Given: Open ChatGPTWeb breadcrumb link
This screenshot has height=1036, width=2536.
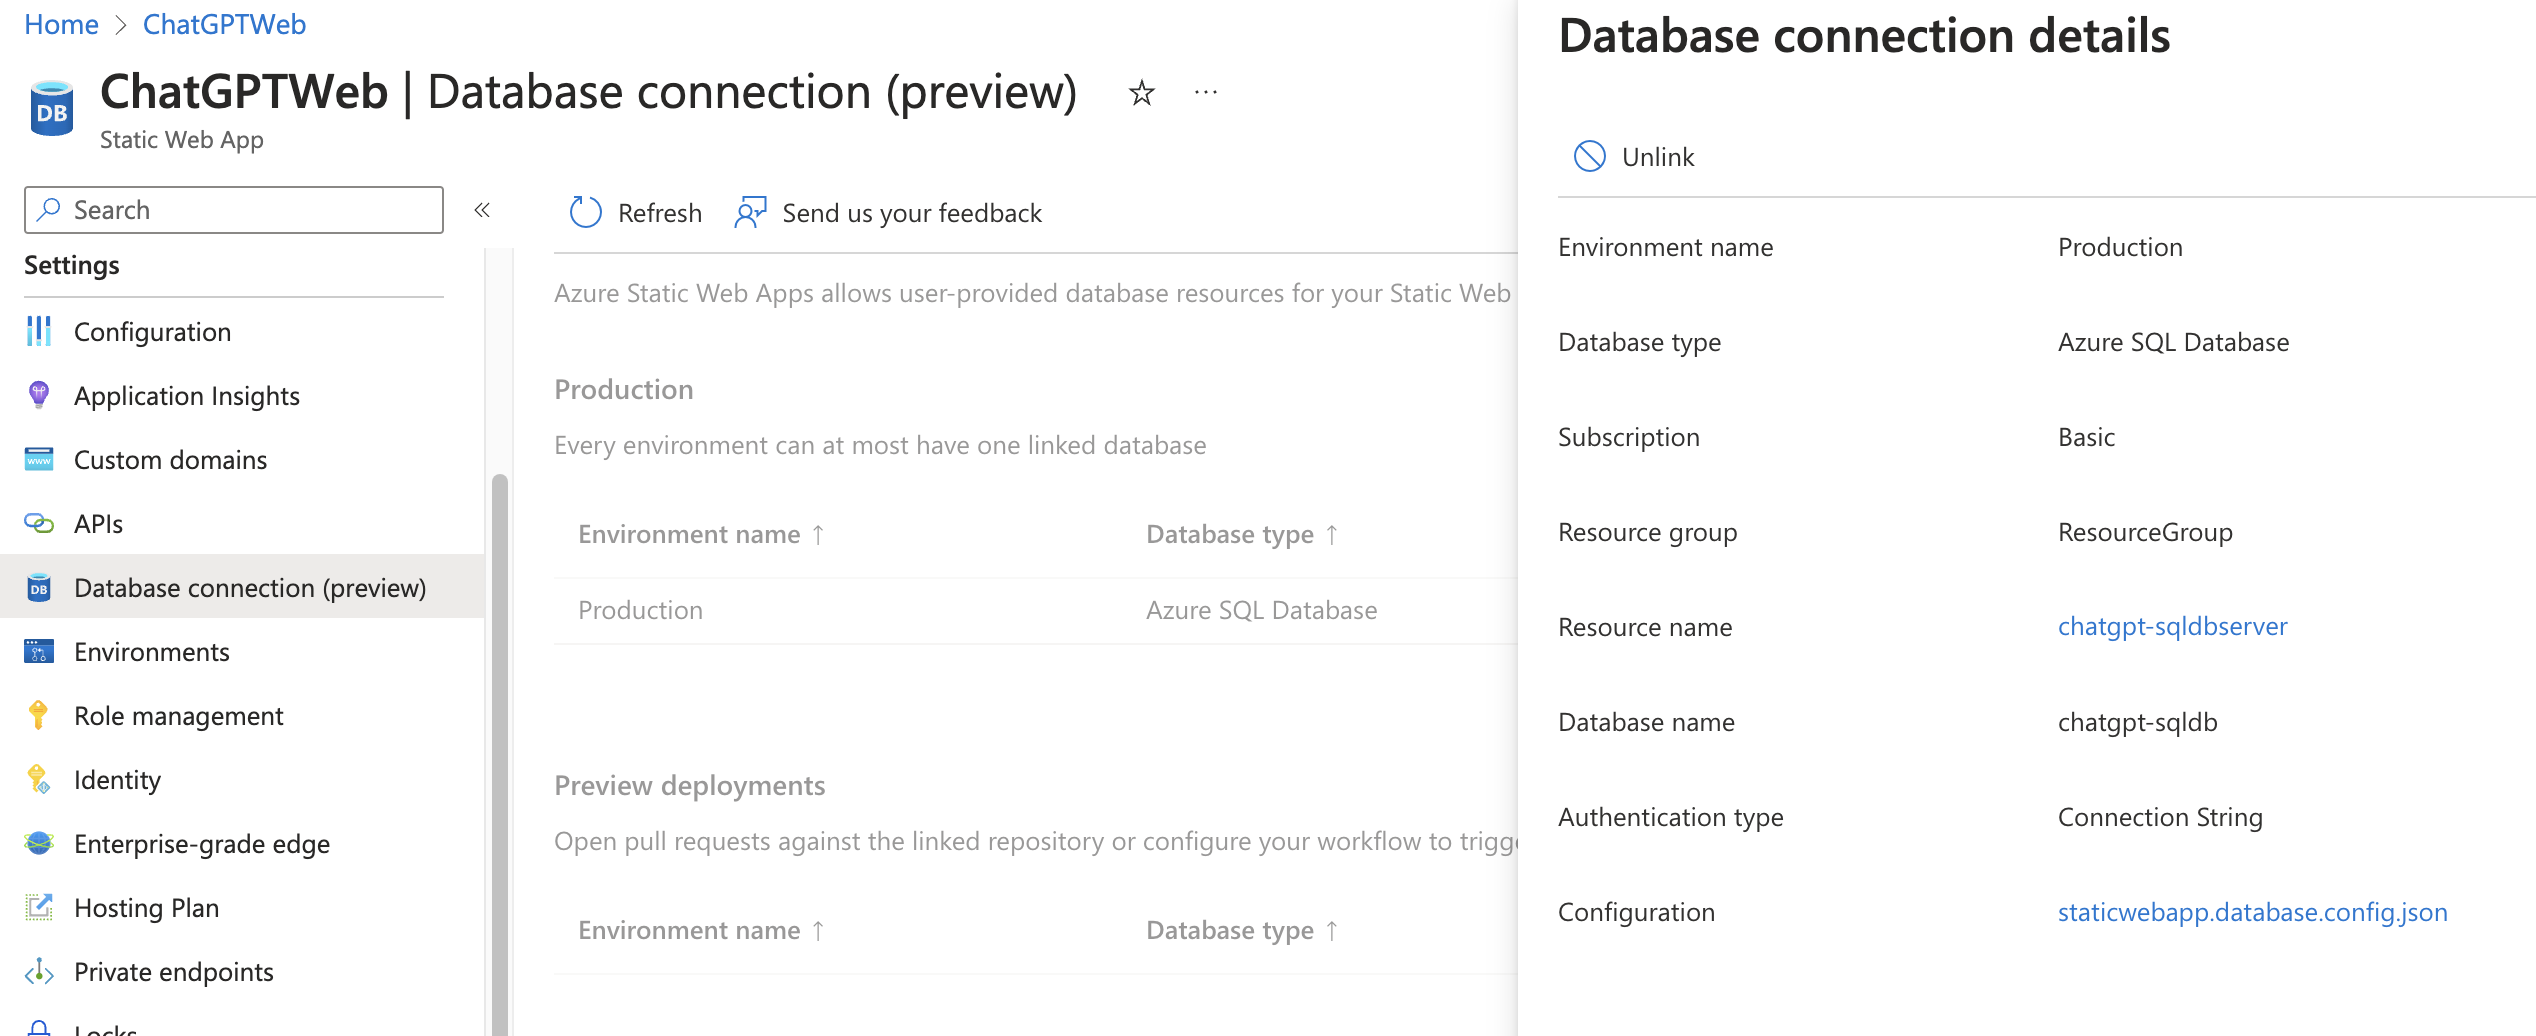Looking at the screenshot, I should pyautogui.click(x=224, y=24).
